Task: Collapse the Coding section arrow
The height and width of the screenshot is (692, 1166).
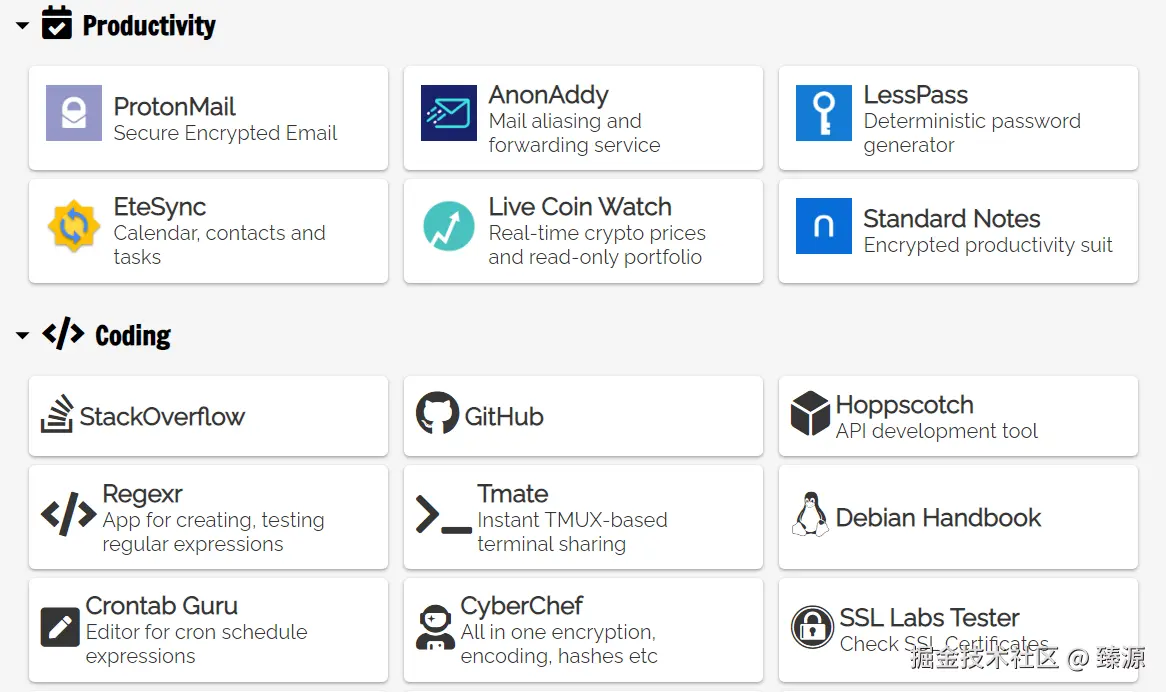Action: pyautogui.click(x=22, y=336)
